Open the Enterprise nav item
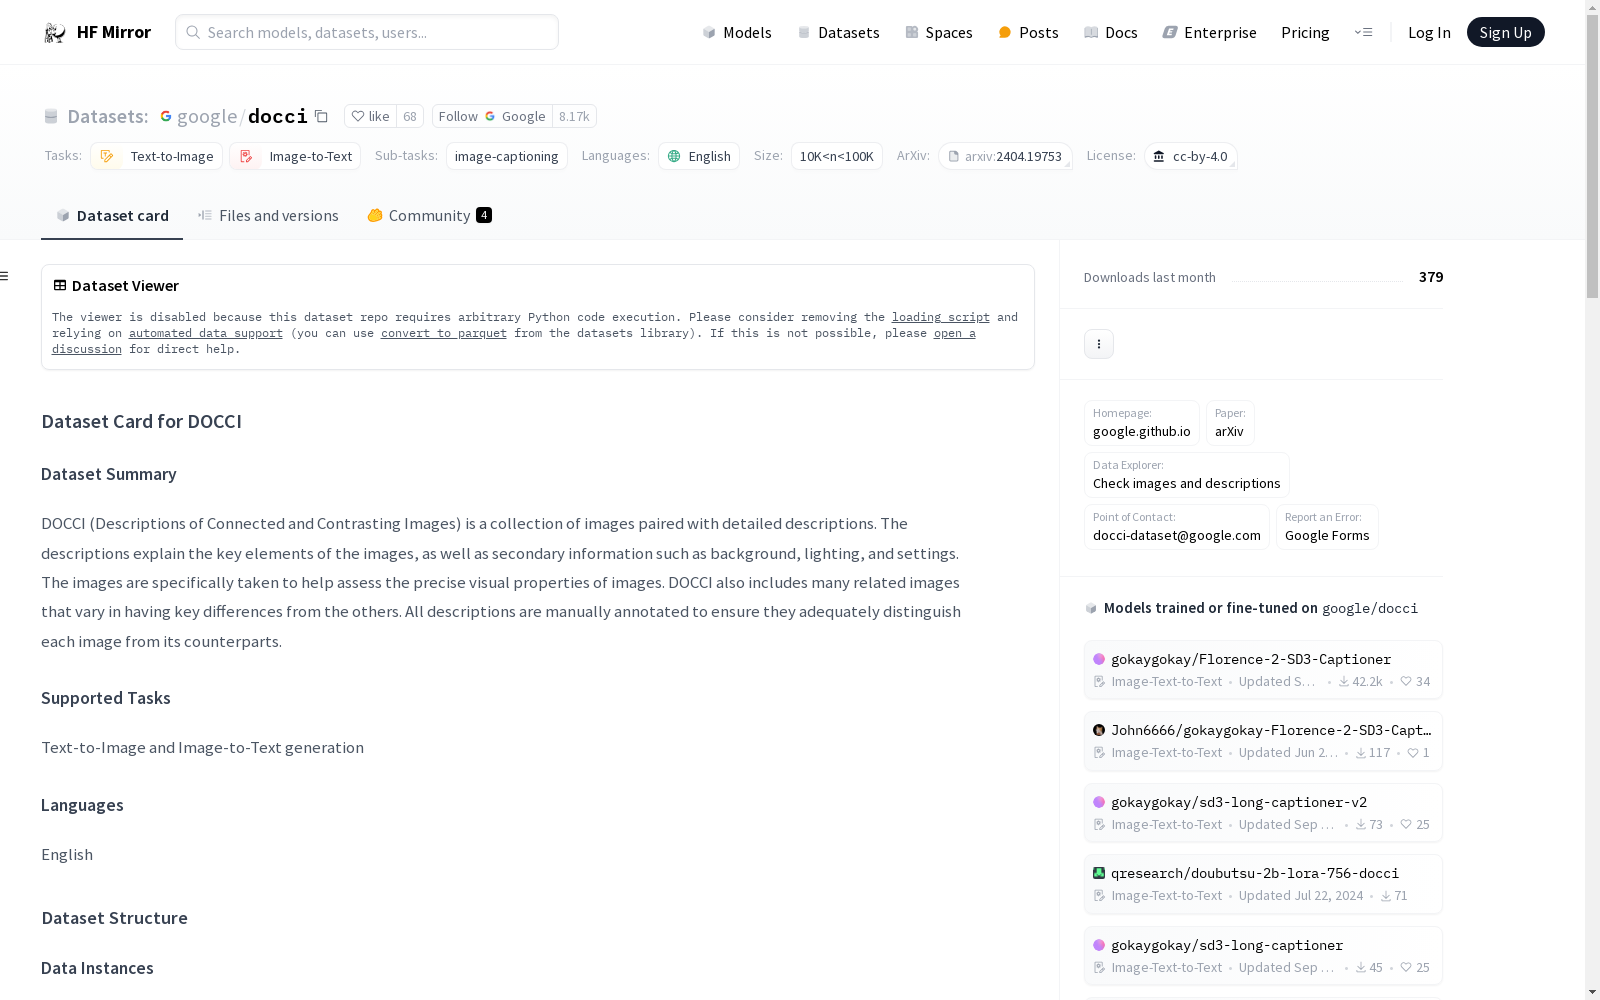This screenshot has height=1000, width=1600. click(x=1209, y=32)
